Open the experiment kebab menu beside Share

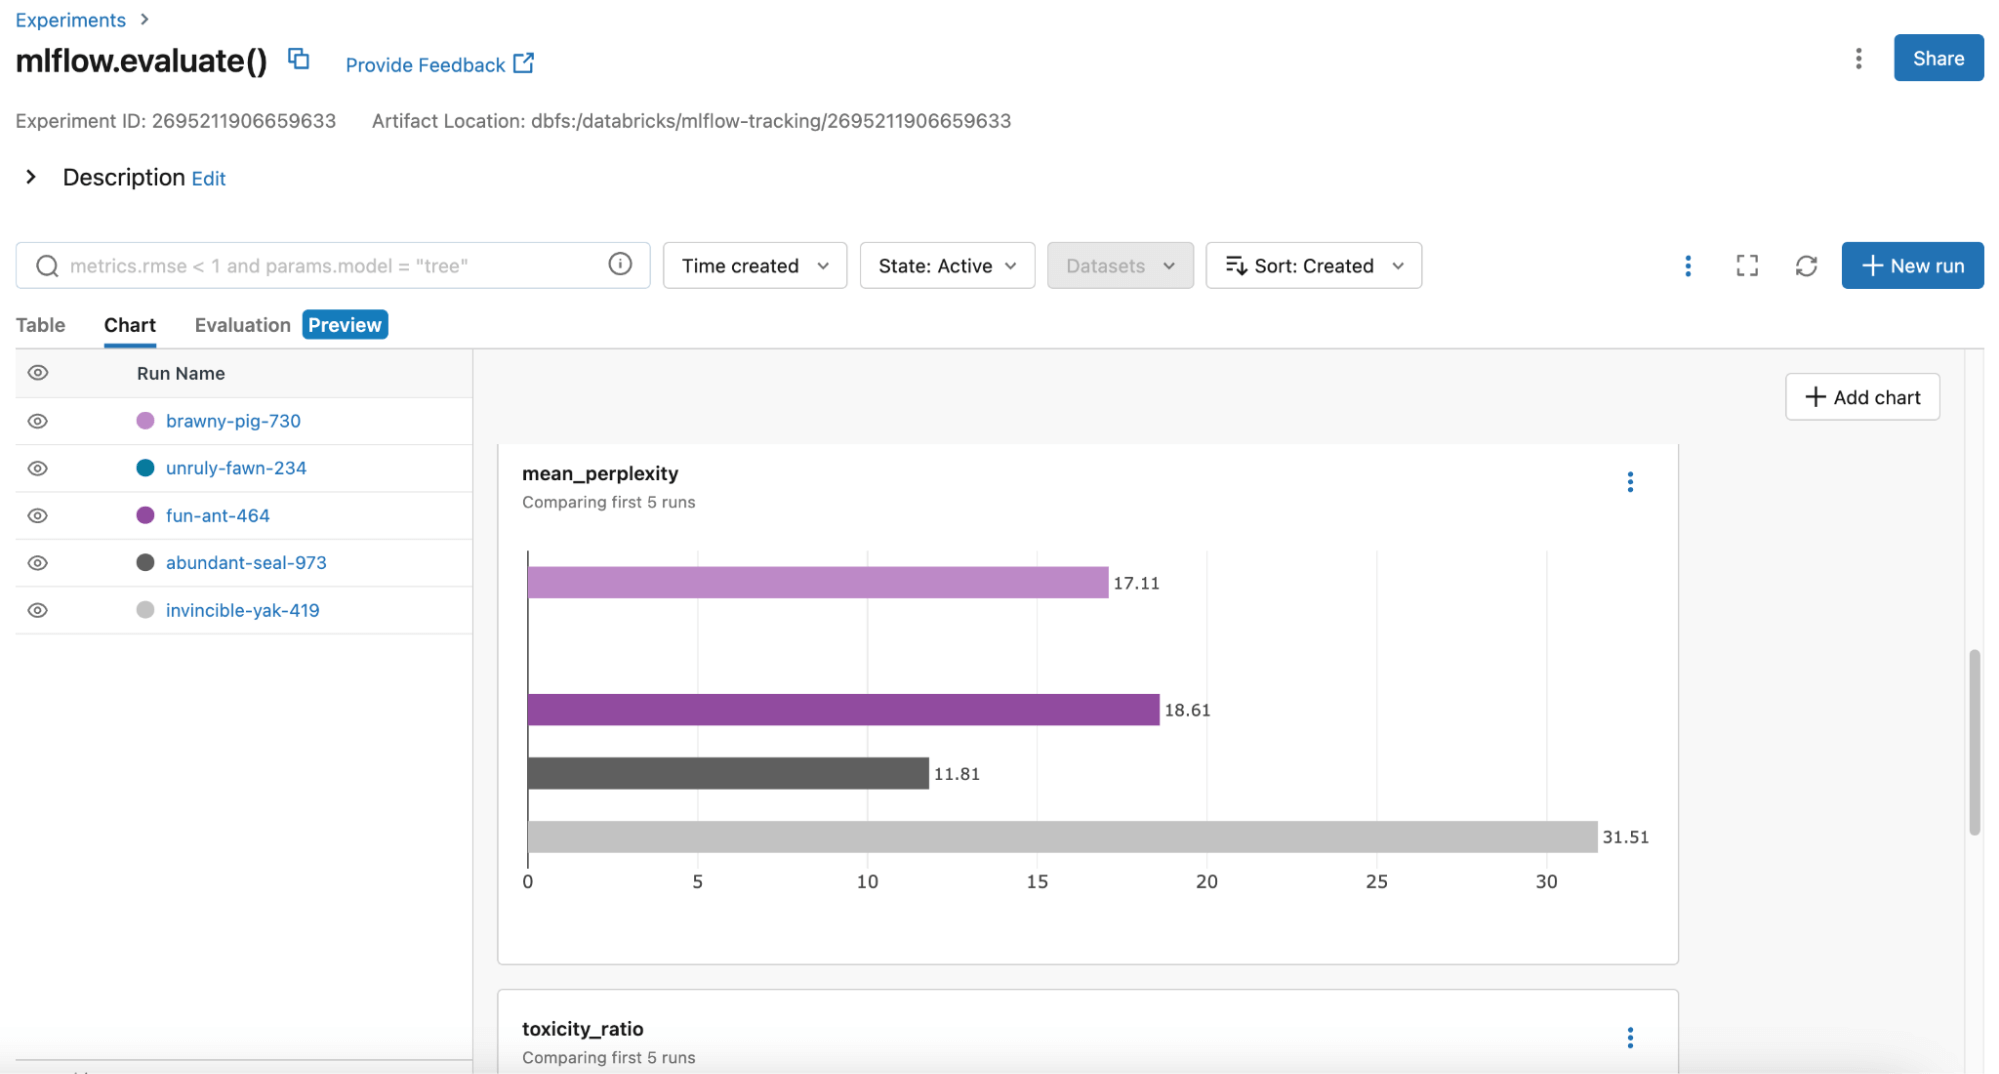[1858, 59]
